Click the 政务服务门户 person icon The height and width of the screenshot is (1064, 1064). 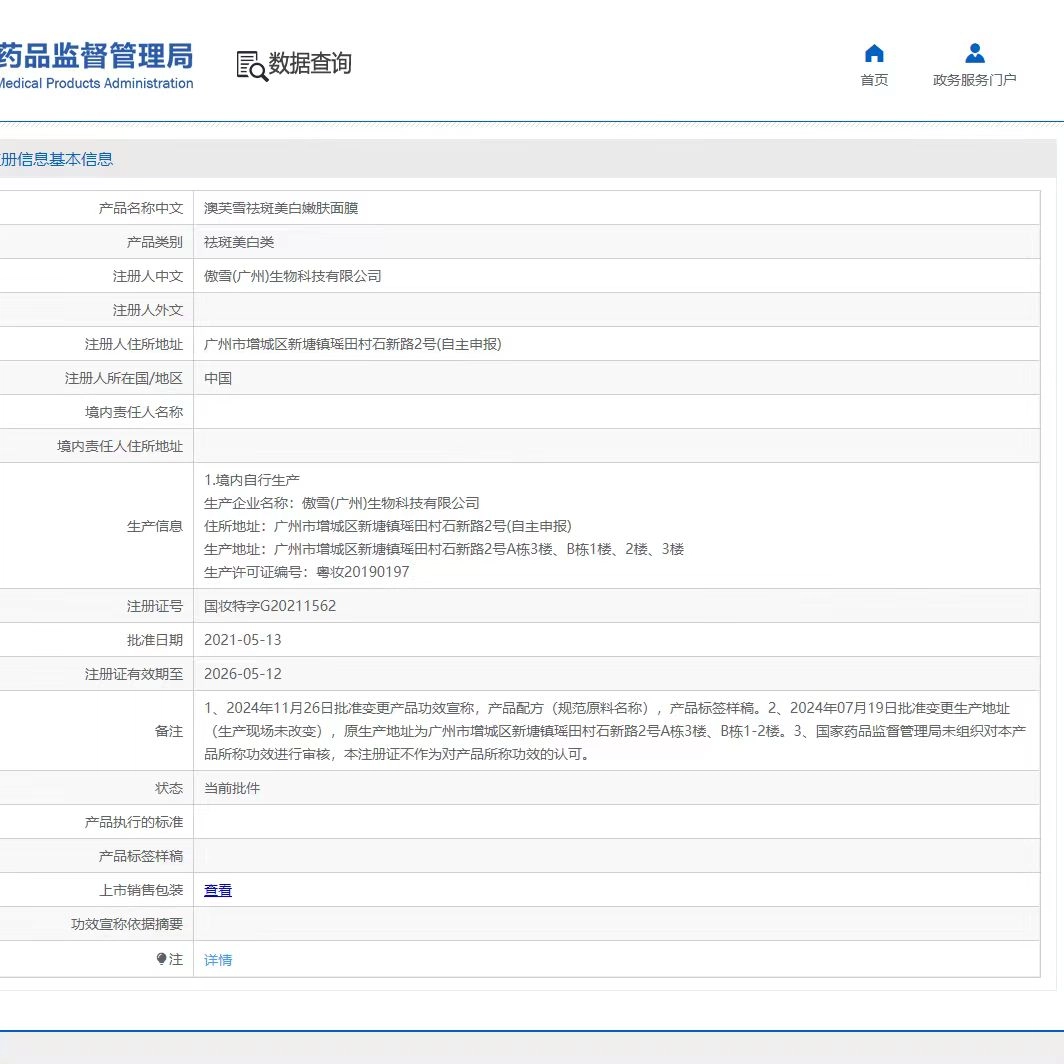tap(974, 54)
